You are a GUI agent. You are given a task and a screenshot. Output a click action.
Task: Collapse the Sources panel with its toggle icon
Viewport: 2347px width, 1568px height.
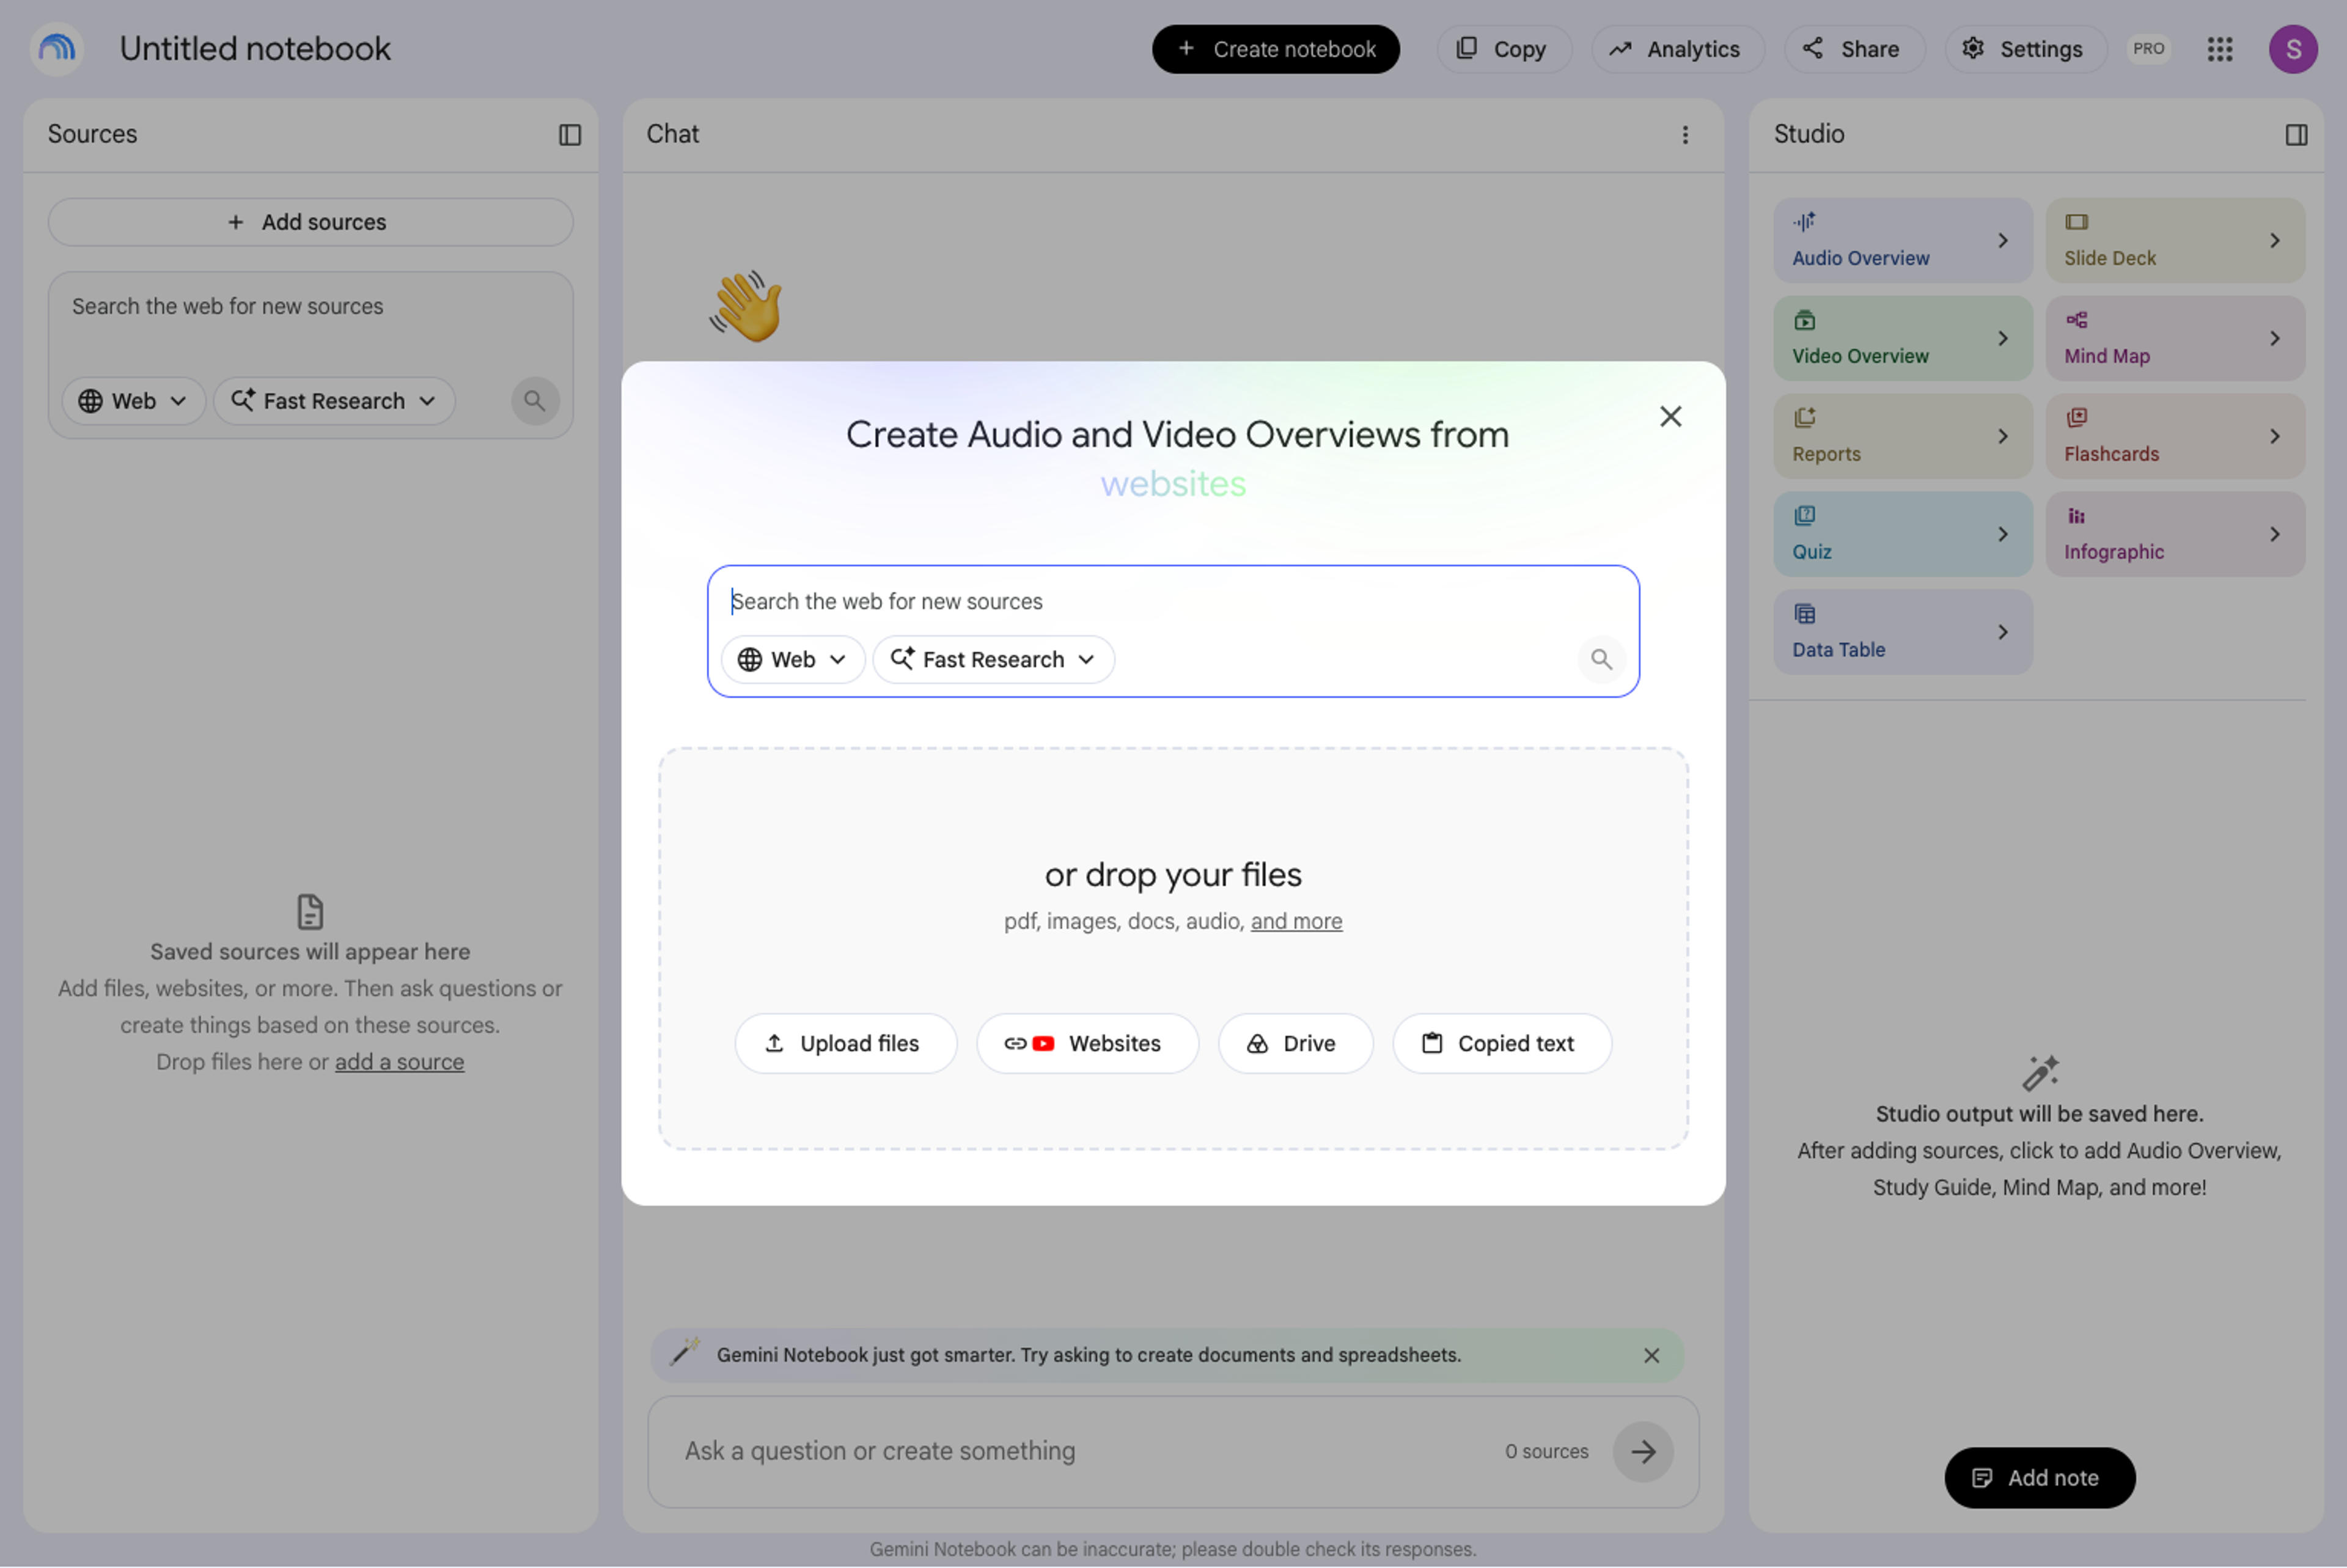tap(569, 135)
